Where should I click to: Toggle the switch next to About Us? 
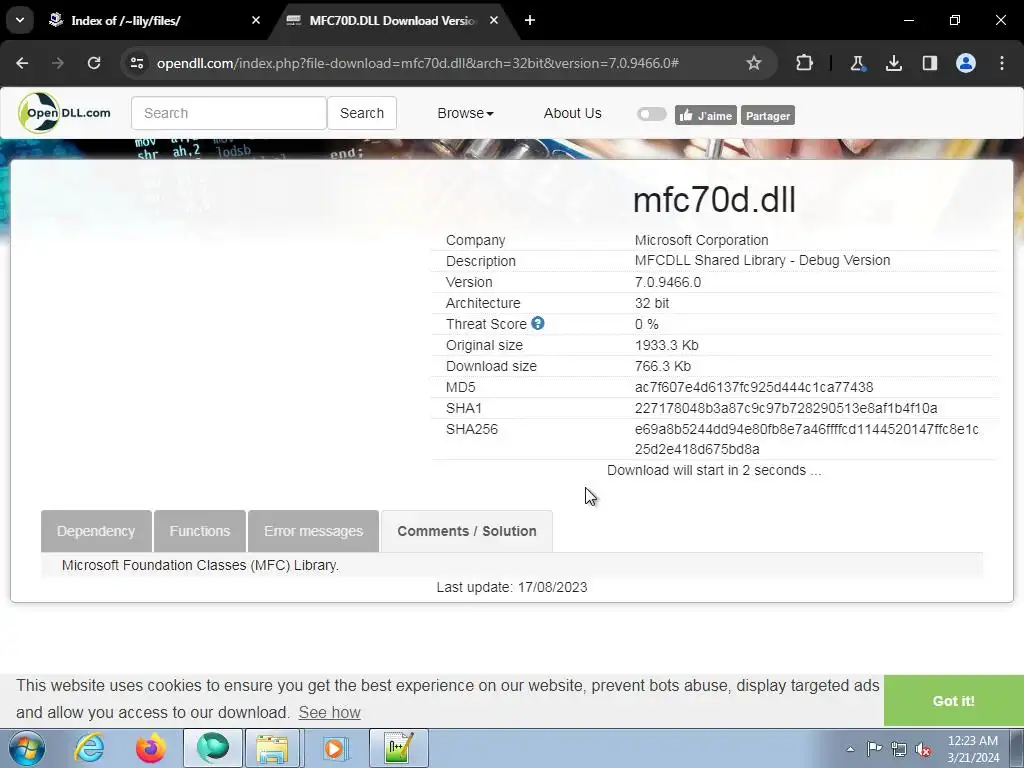[651, 114]
